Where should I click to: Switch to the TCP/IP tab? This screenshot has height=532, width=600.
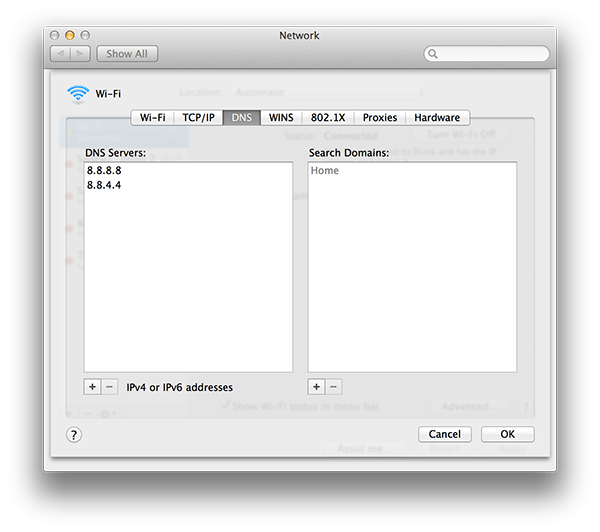tap(198, 117)
